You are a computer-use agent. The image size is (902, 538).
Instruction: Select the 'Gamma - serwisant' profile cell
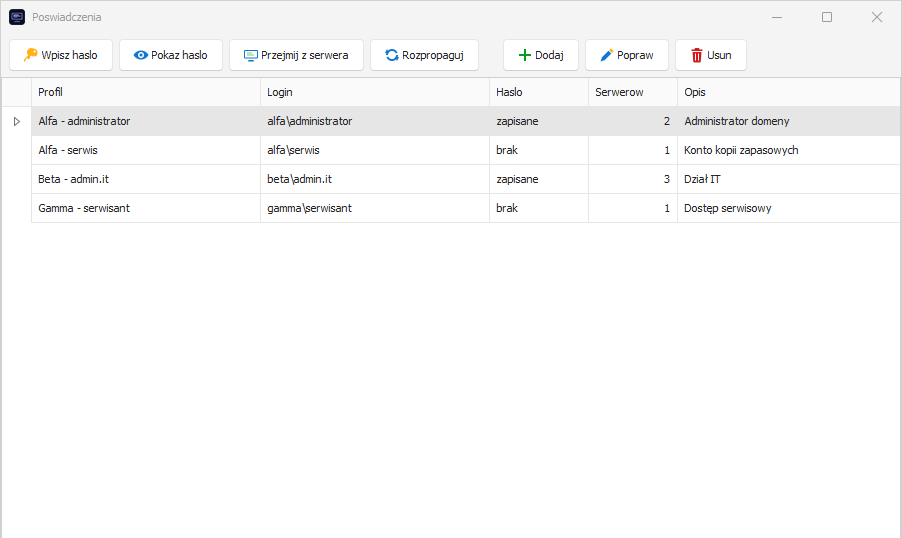point(146,208)
